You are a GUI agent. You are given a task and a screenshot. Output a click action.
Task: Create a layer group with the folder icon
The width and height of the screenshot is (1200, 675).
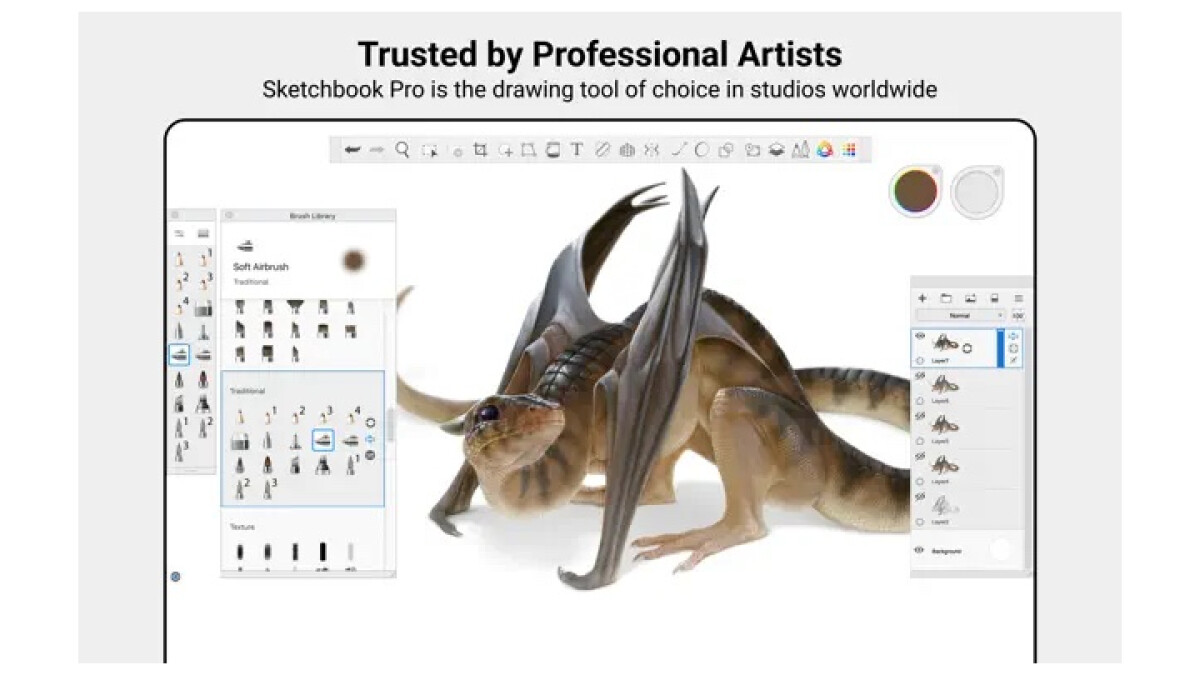(946, 298)
